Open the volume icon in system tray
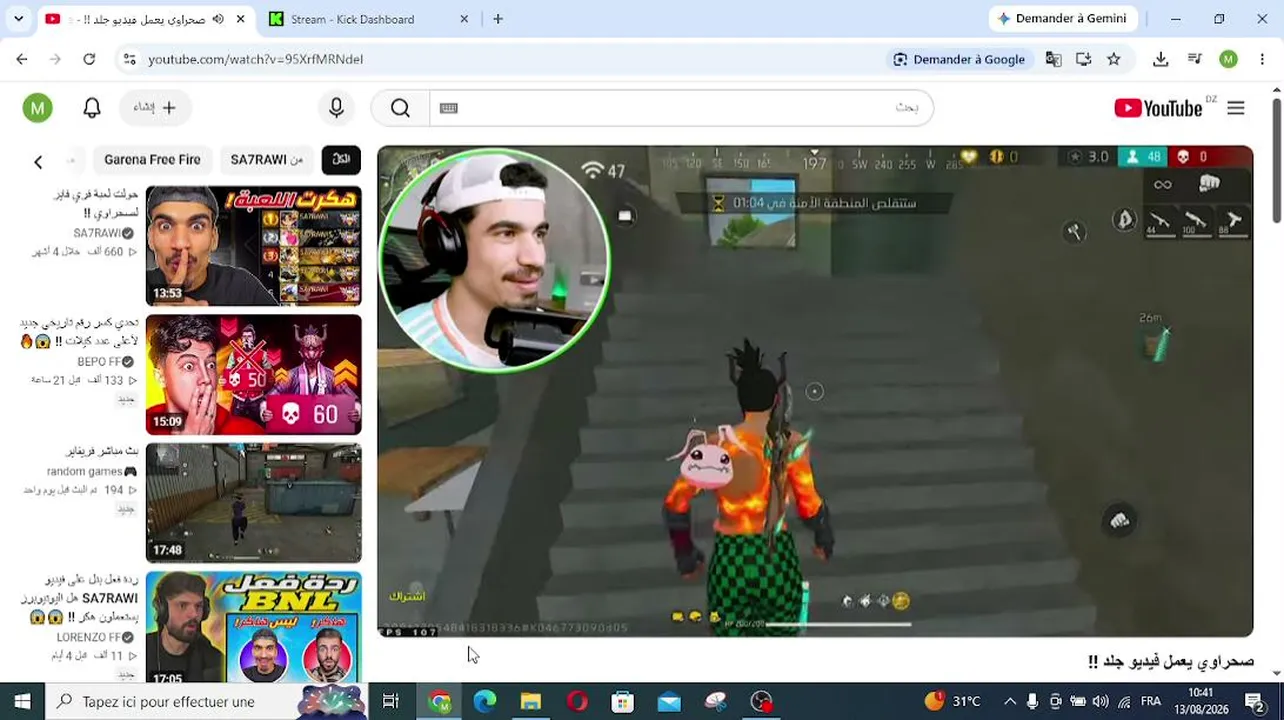 [1101, 701]
